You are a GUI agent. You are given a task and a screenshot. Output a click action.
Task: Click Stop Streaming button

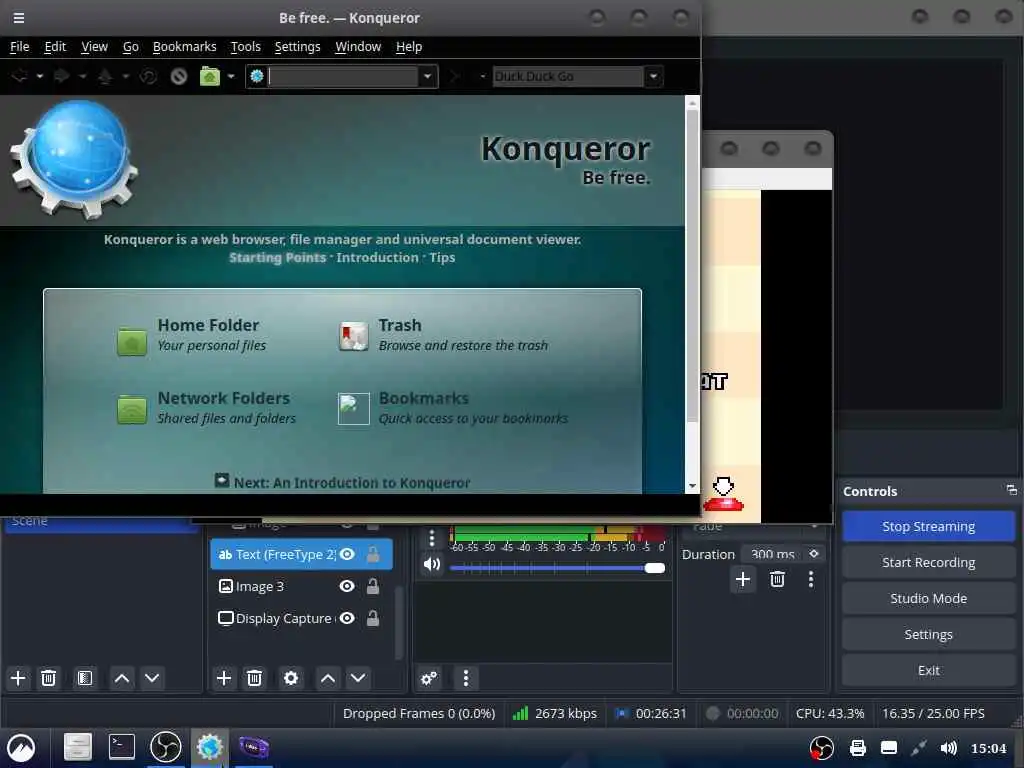[x=928, y=526]
